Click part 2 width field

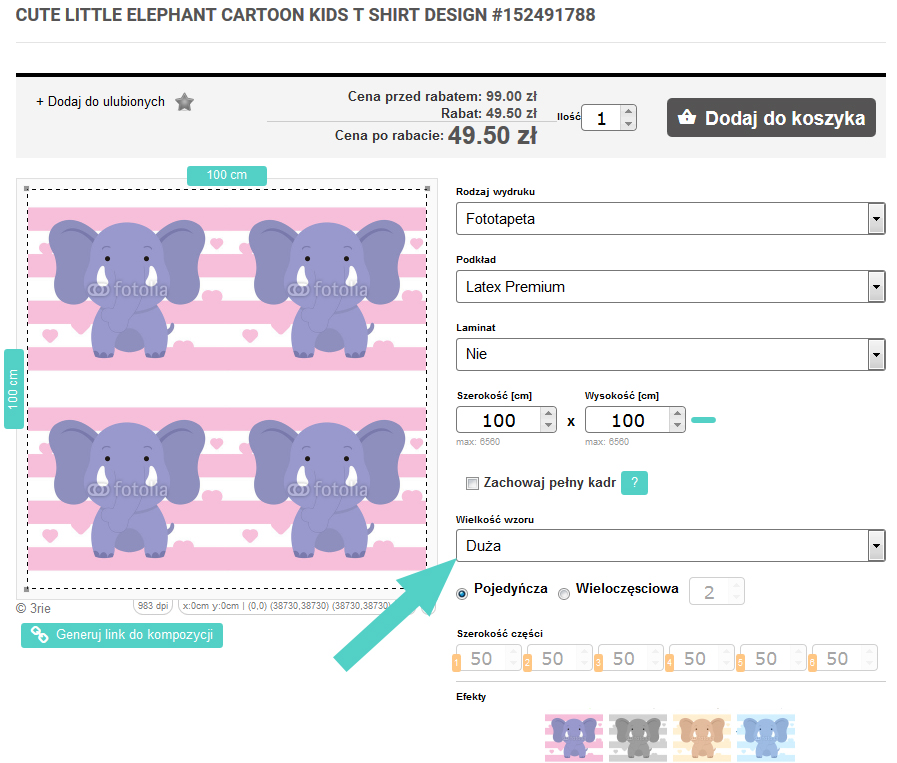coord(558,658)
